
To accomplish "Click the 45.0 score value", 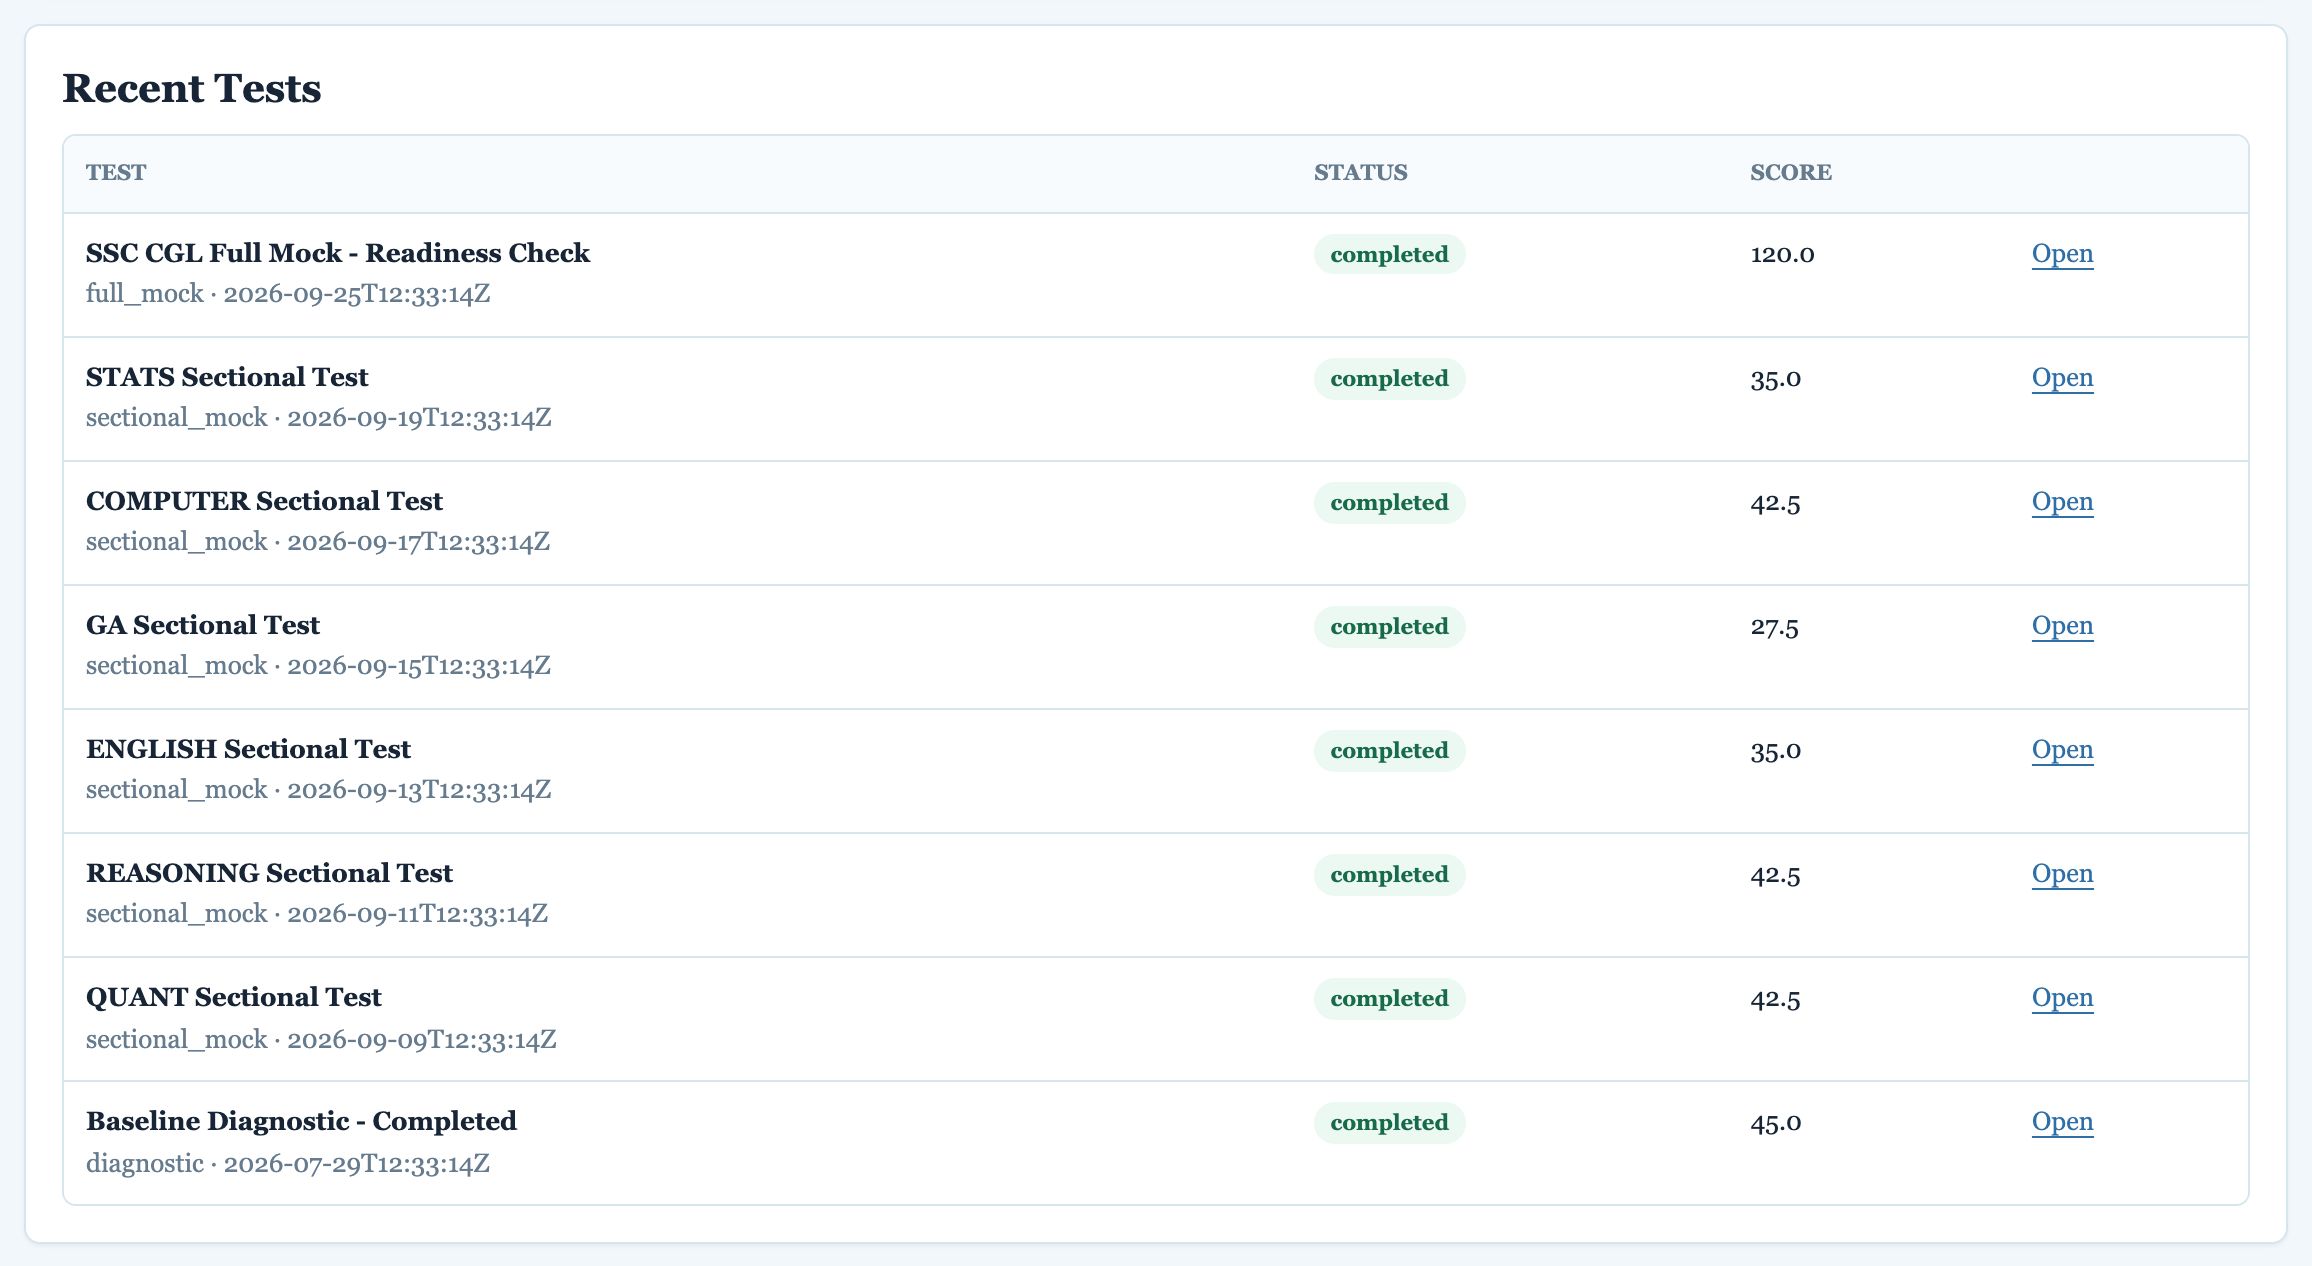I will (1775, 1123).
